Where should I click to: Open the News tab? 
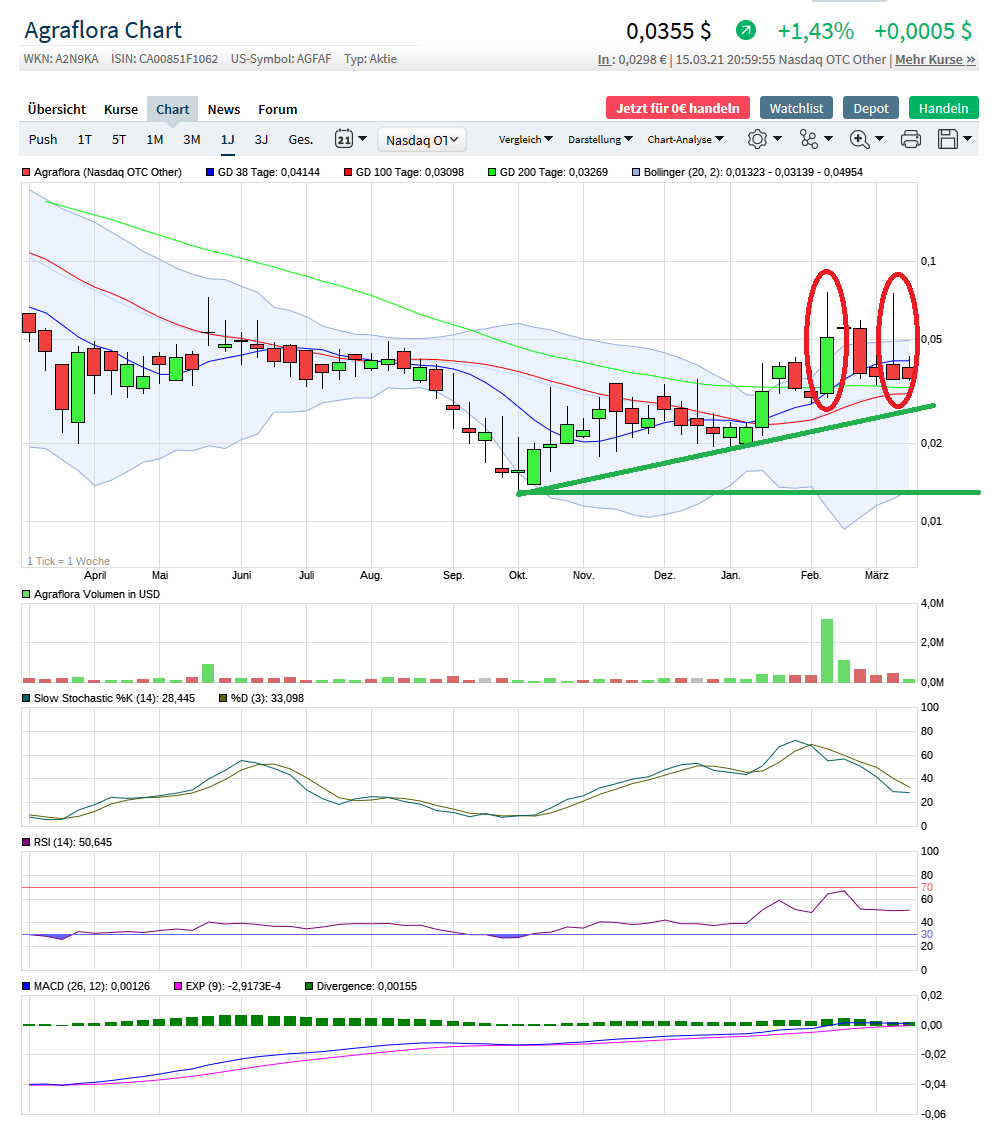pyautogui.click(x=223, y=109)
